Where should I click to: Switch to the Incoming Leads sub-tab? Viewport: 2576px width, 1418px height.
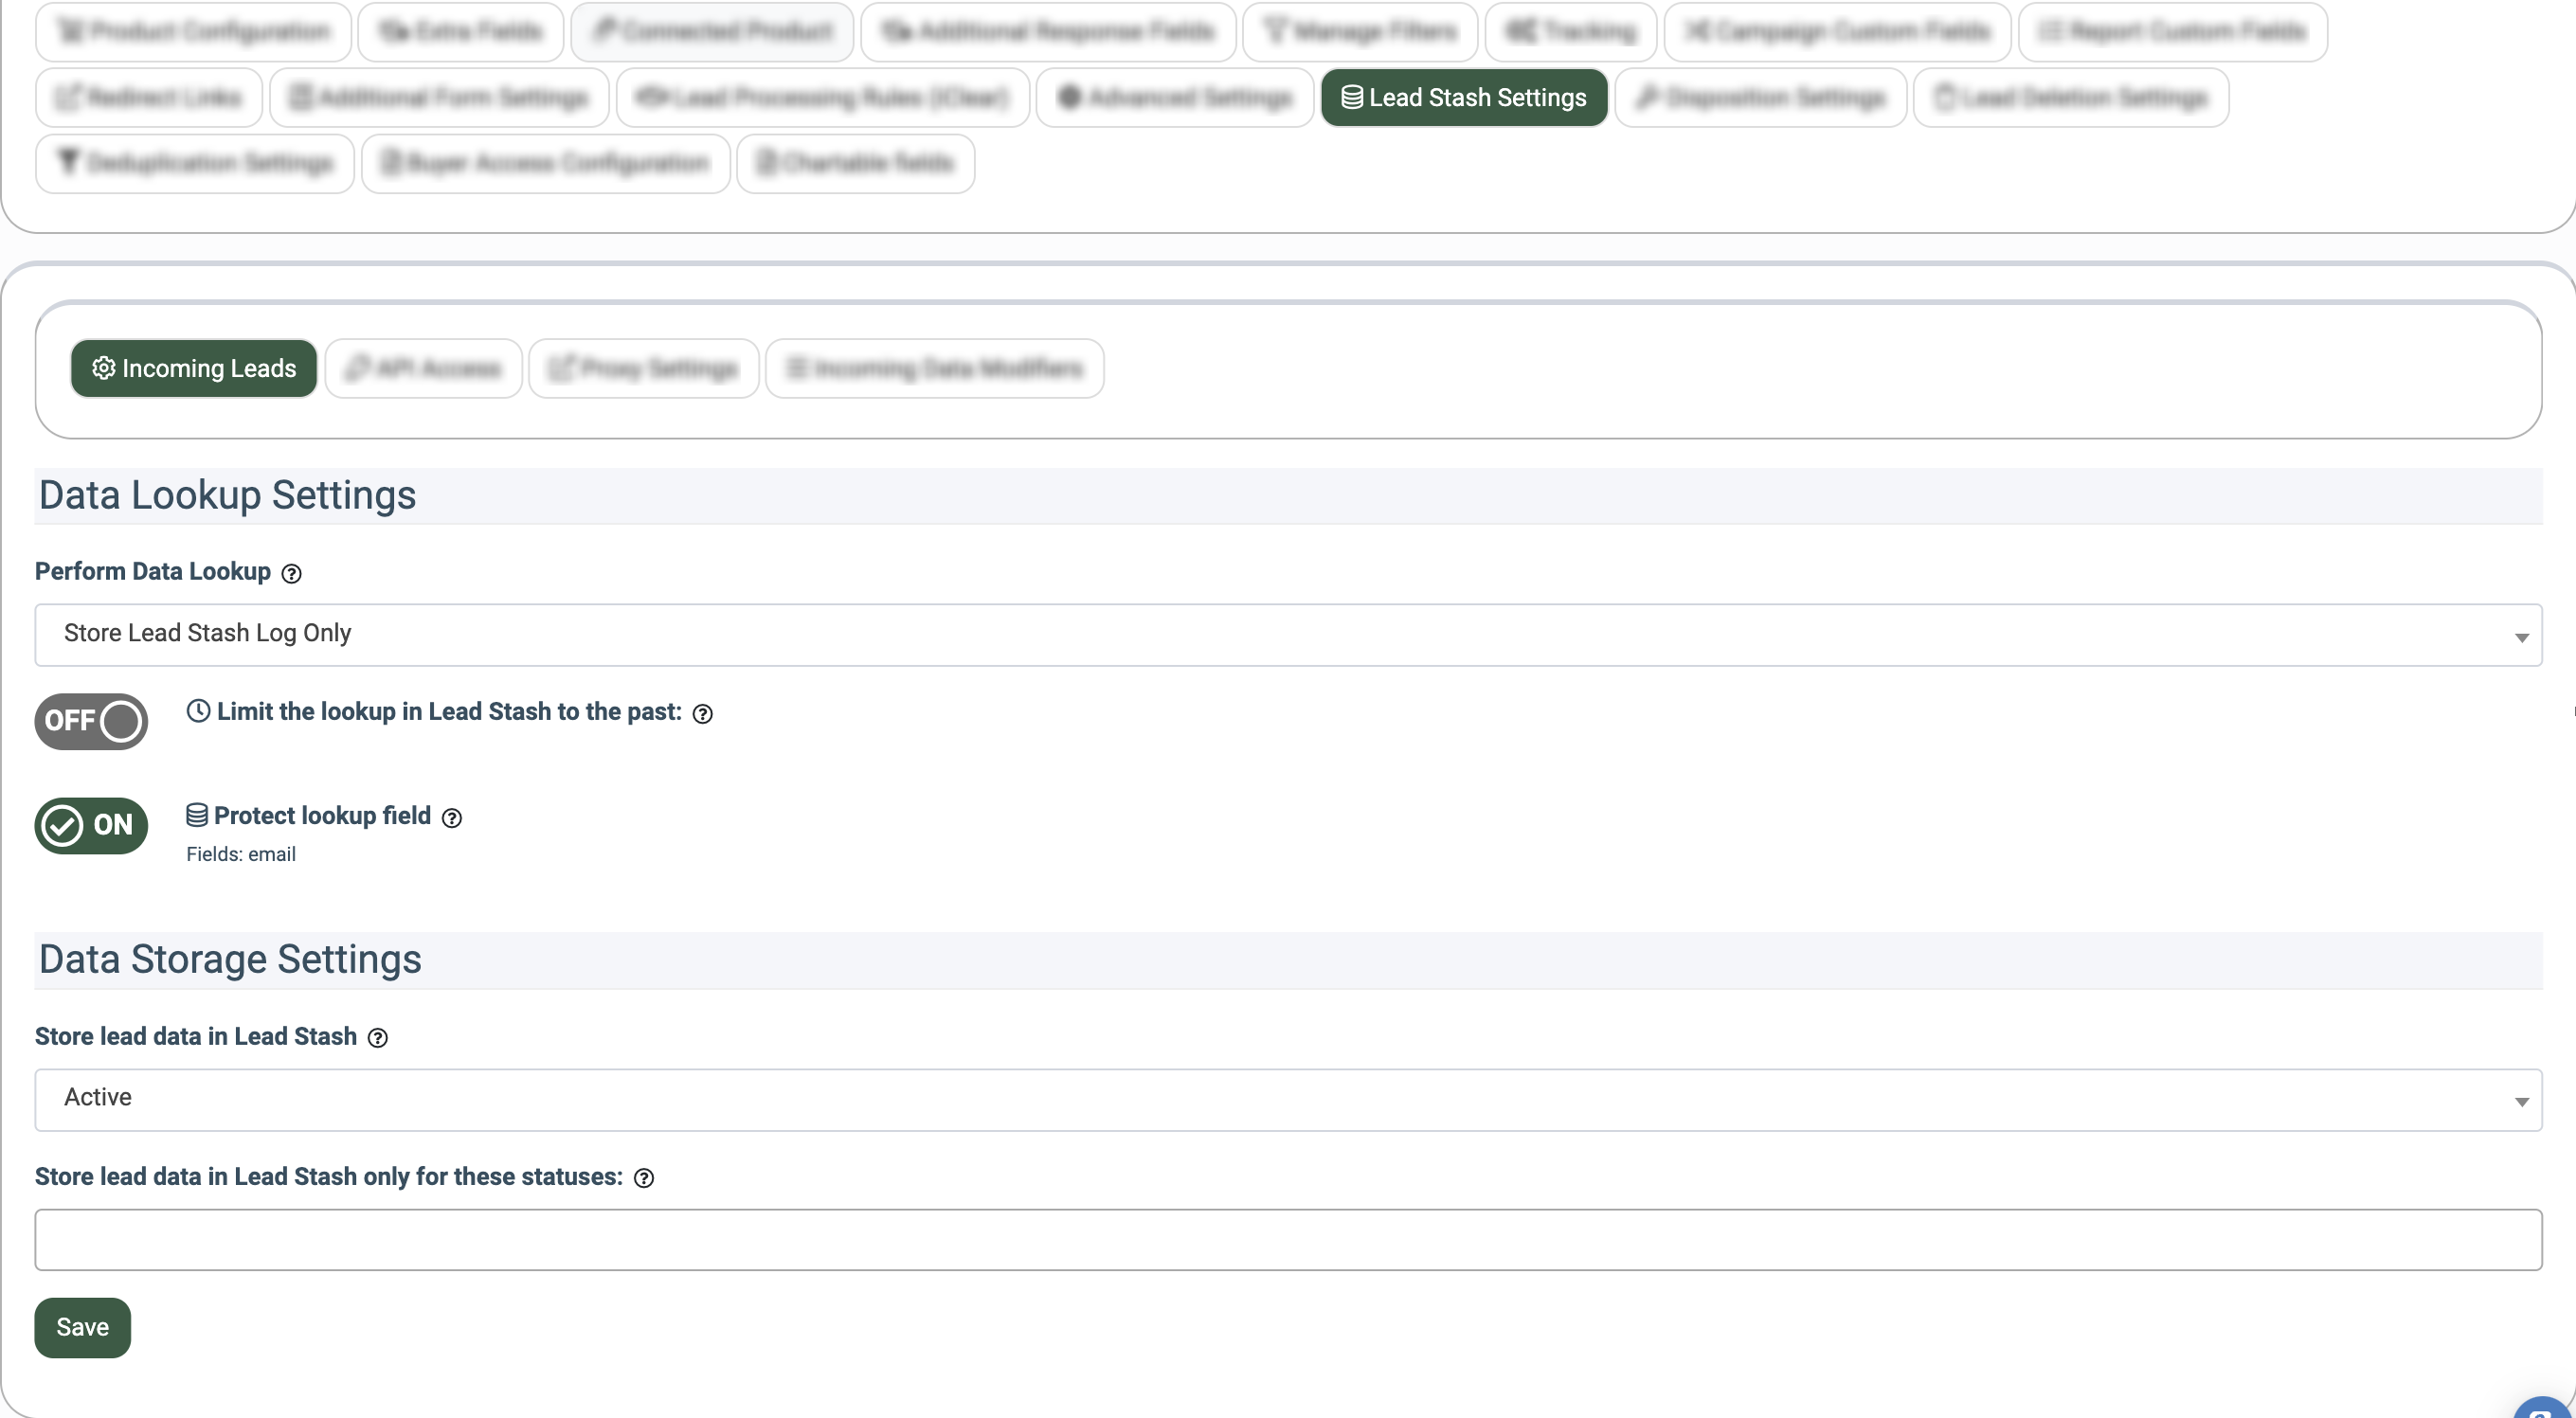(x=194, y=369)
